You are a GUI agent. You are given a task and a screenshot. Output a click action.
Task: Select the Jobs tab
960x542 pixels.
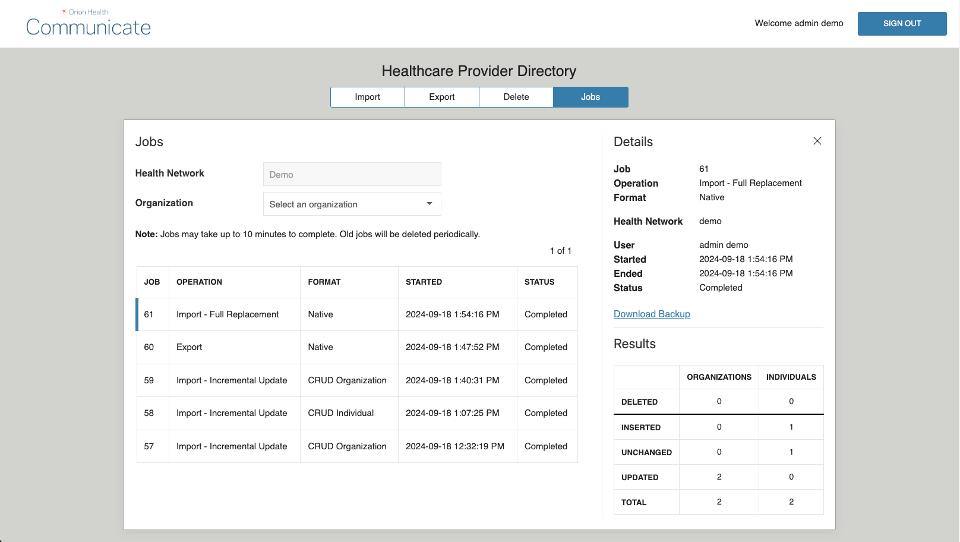[590, 97]
